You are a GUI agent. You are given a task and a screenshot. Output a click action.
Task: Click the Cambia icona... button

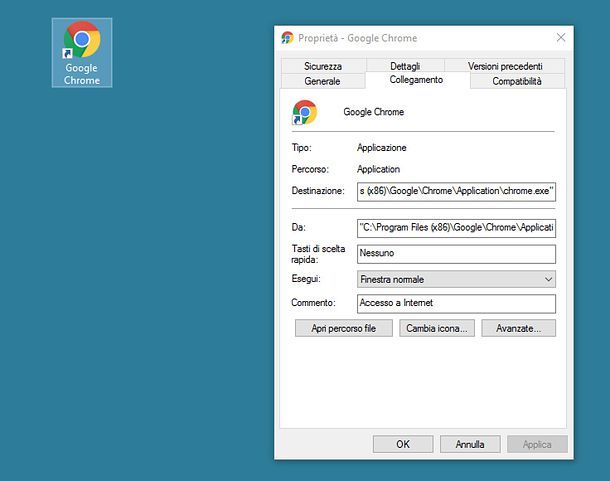tap(436, 328)
